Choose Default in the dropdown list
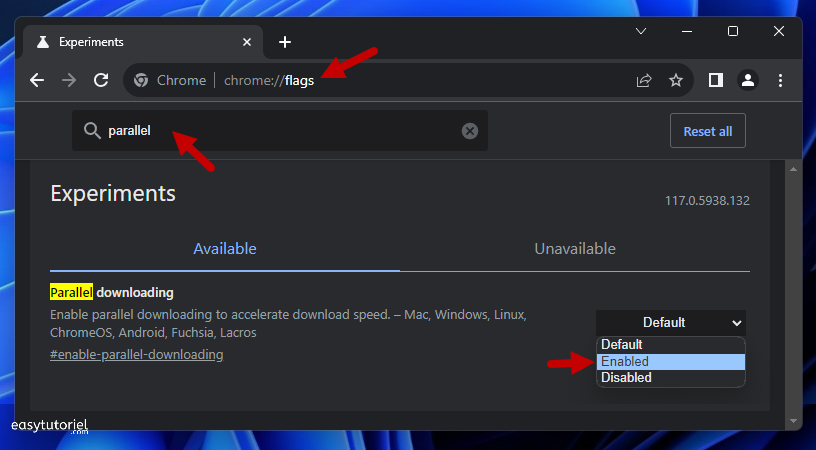 click(x=671, y=345)
